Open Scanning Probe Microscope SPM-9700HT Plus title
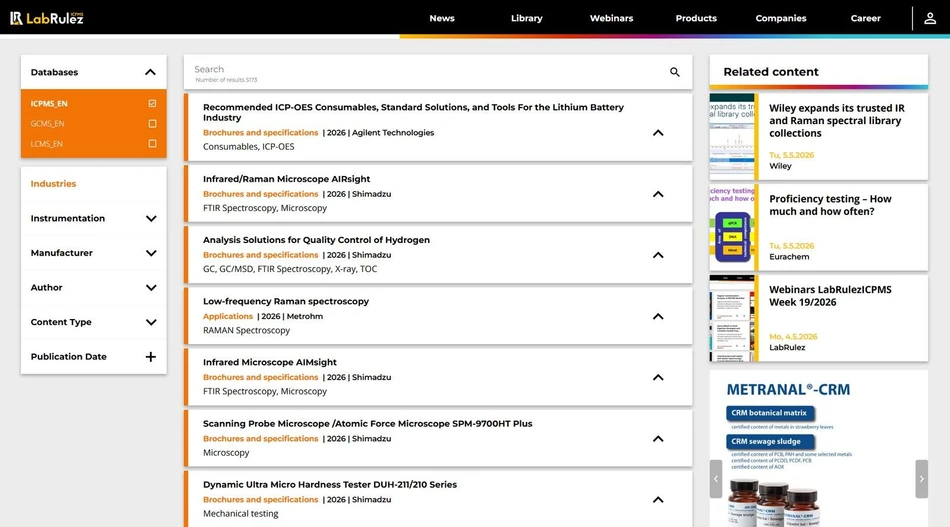The height and width of the screenshot is (527, 950). click(x=368, y=423)
